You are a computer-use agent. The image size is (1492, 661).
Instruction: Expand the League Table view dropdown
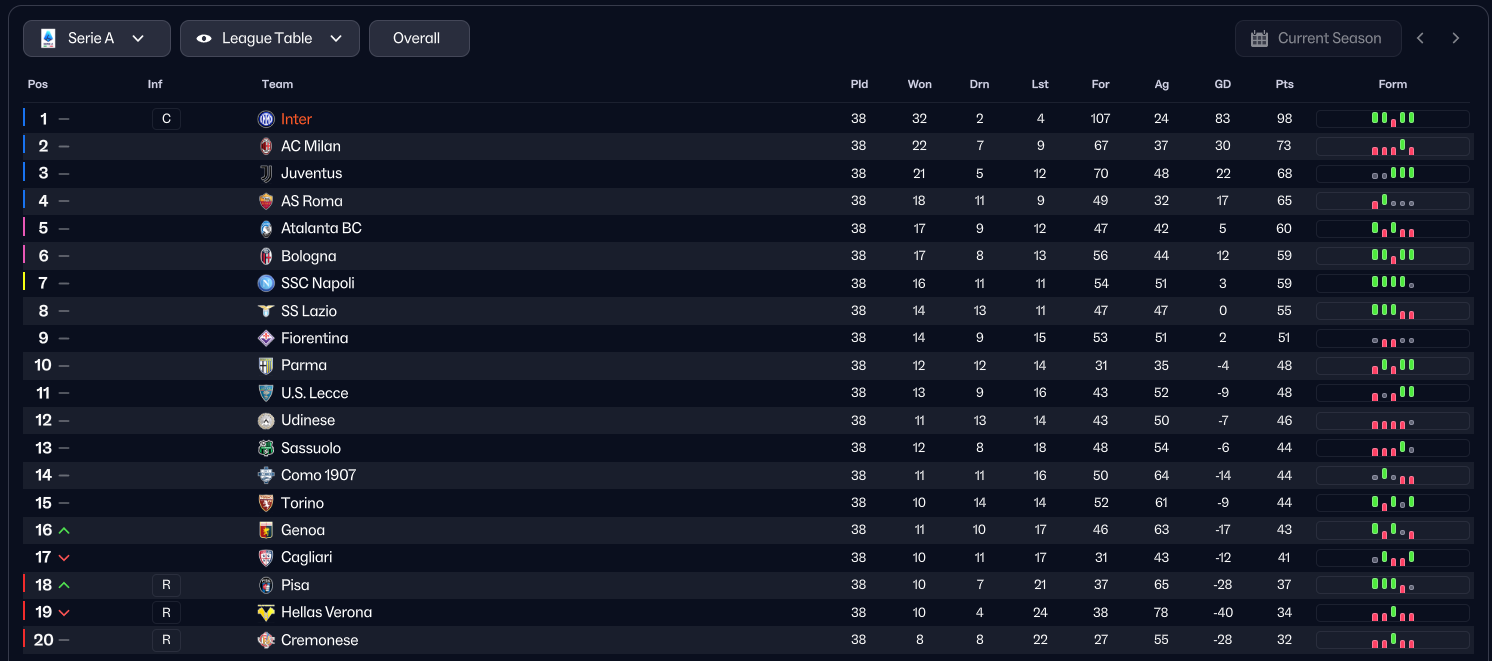270,39
